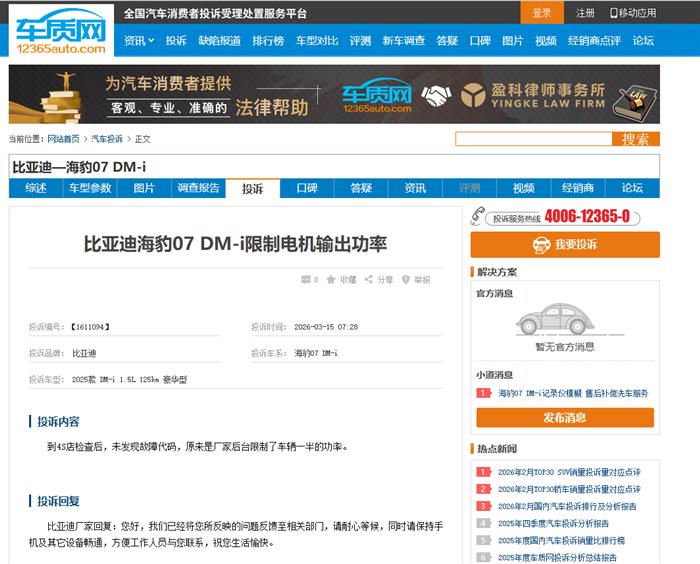Click the 分享 share icon
This screenshot has width=700, height=564.
pyautogui.click(x=369, y=280)
